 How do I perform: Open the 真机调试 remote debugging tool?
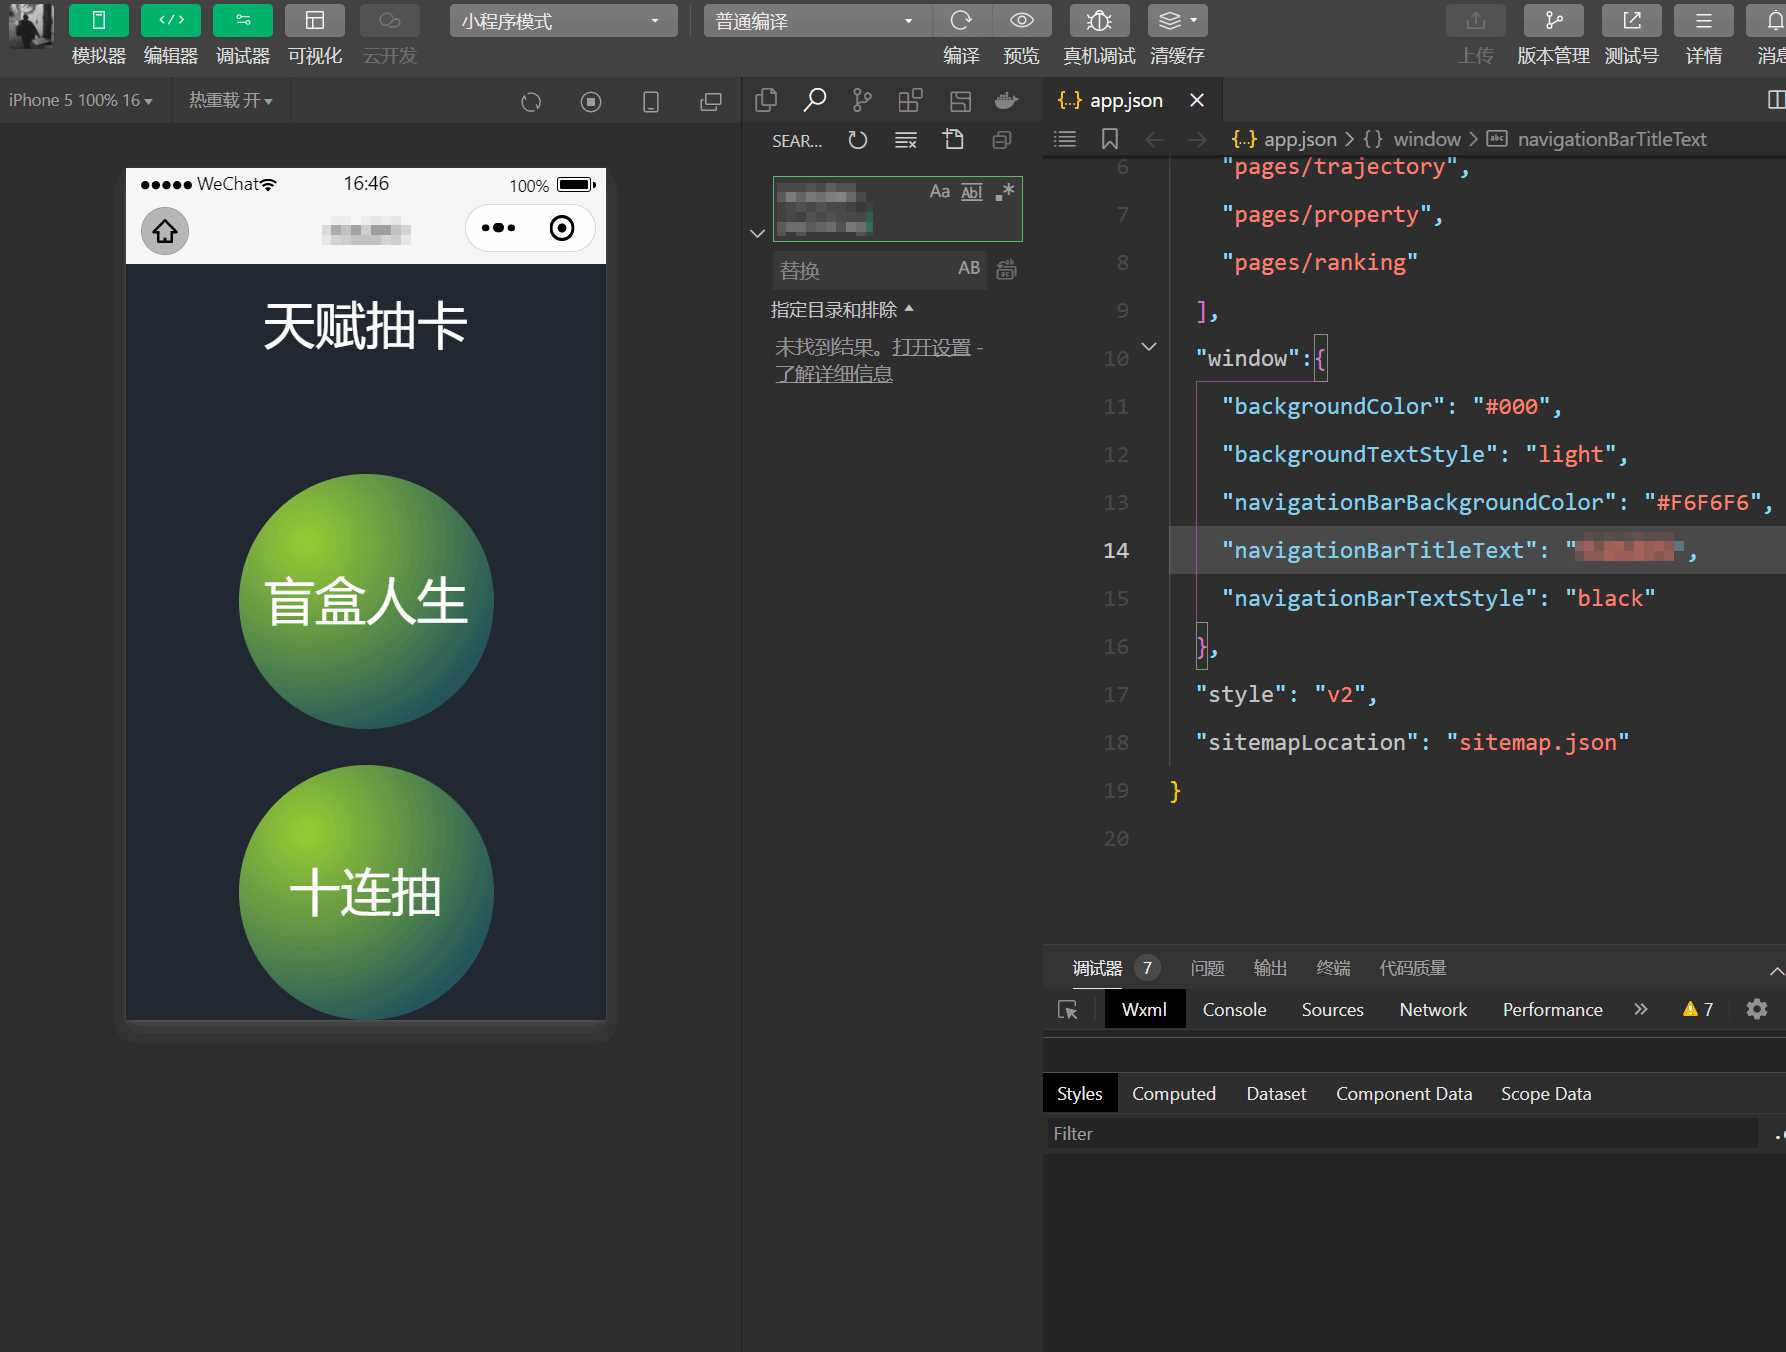(x=1097, y=20)
